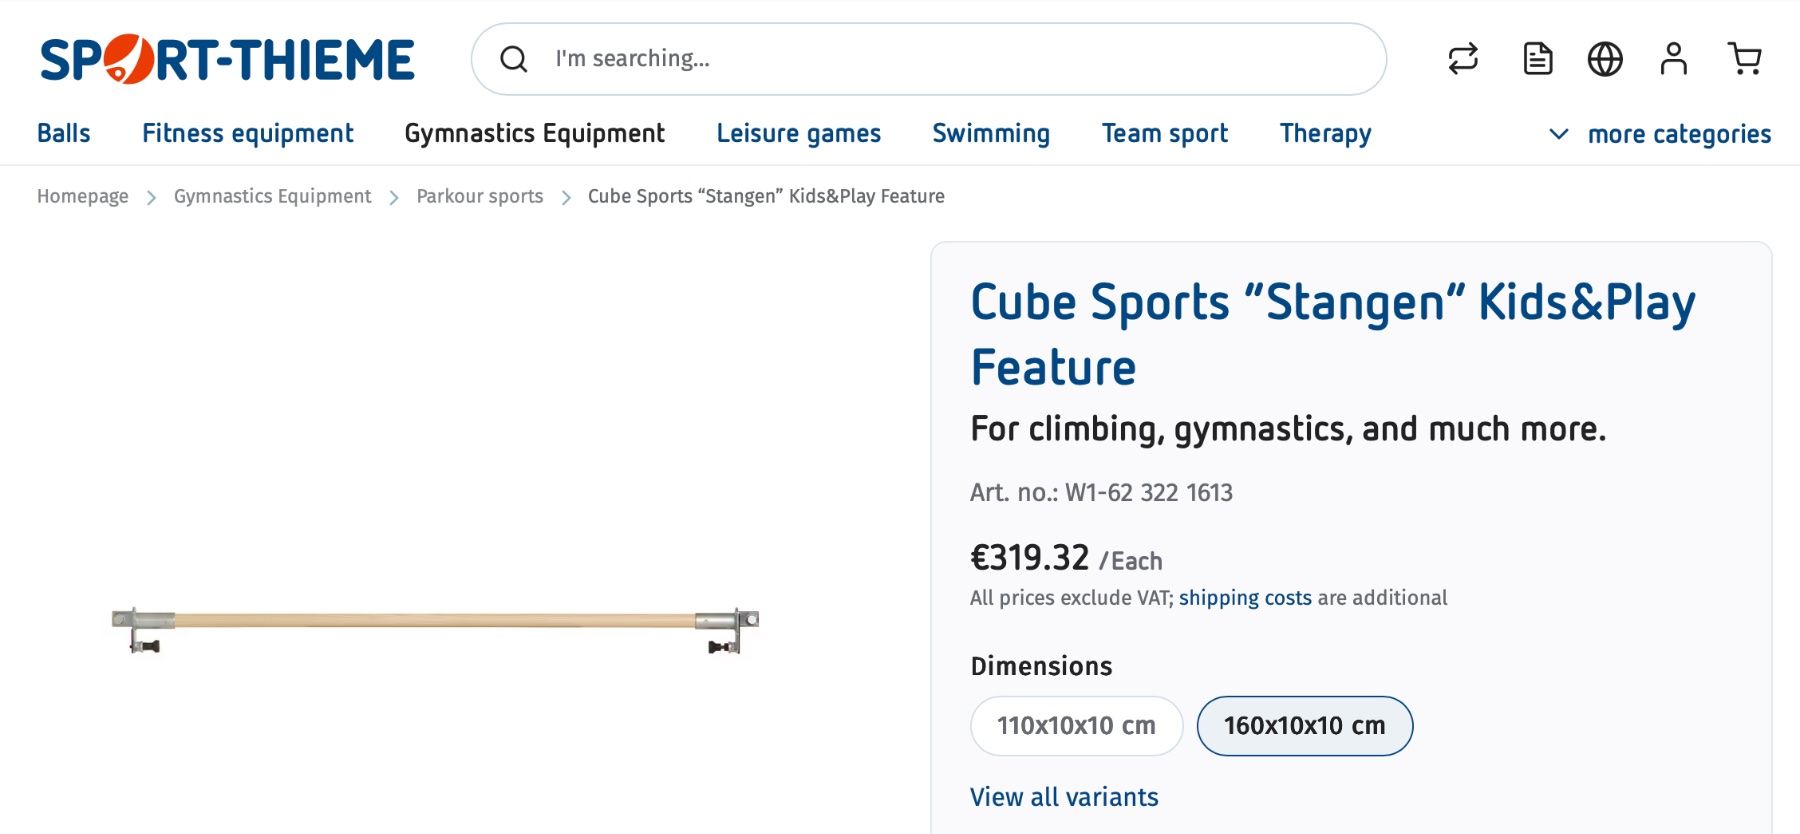Click the Sport-Thieme logo

tap(227, 59)
